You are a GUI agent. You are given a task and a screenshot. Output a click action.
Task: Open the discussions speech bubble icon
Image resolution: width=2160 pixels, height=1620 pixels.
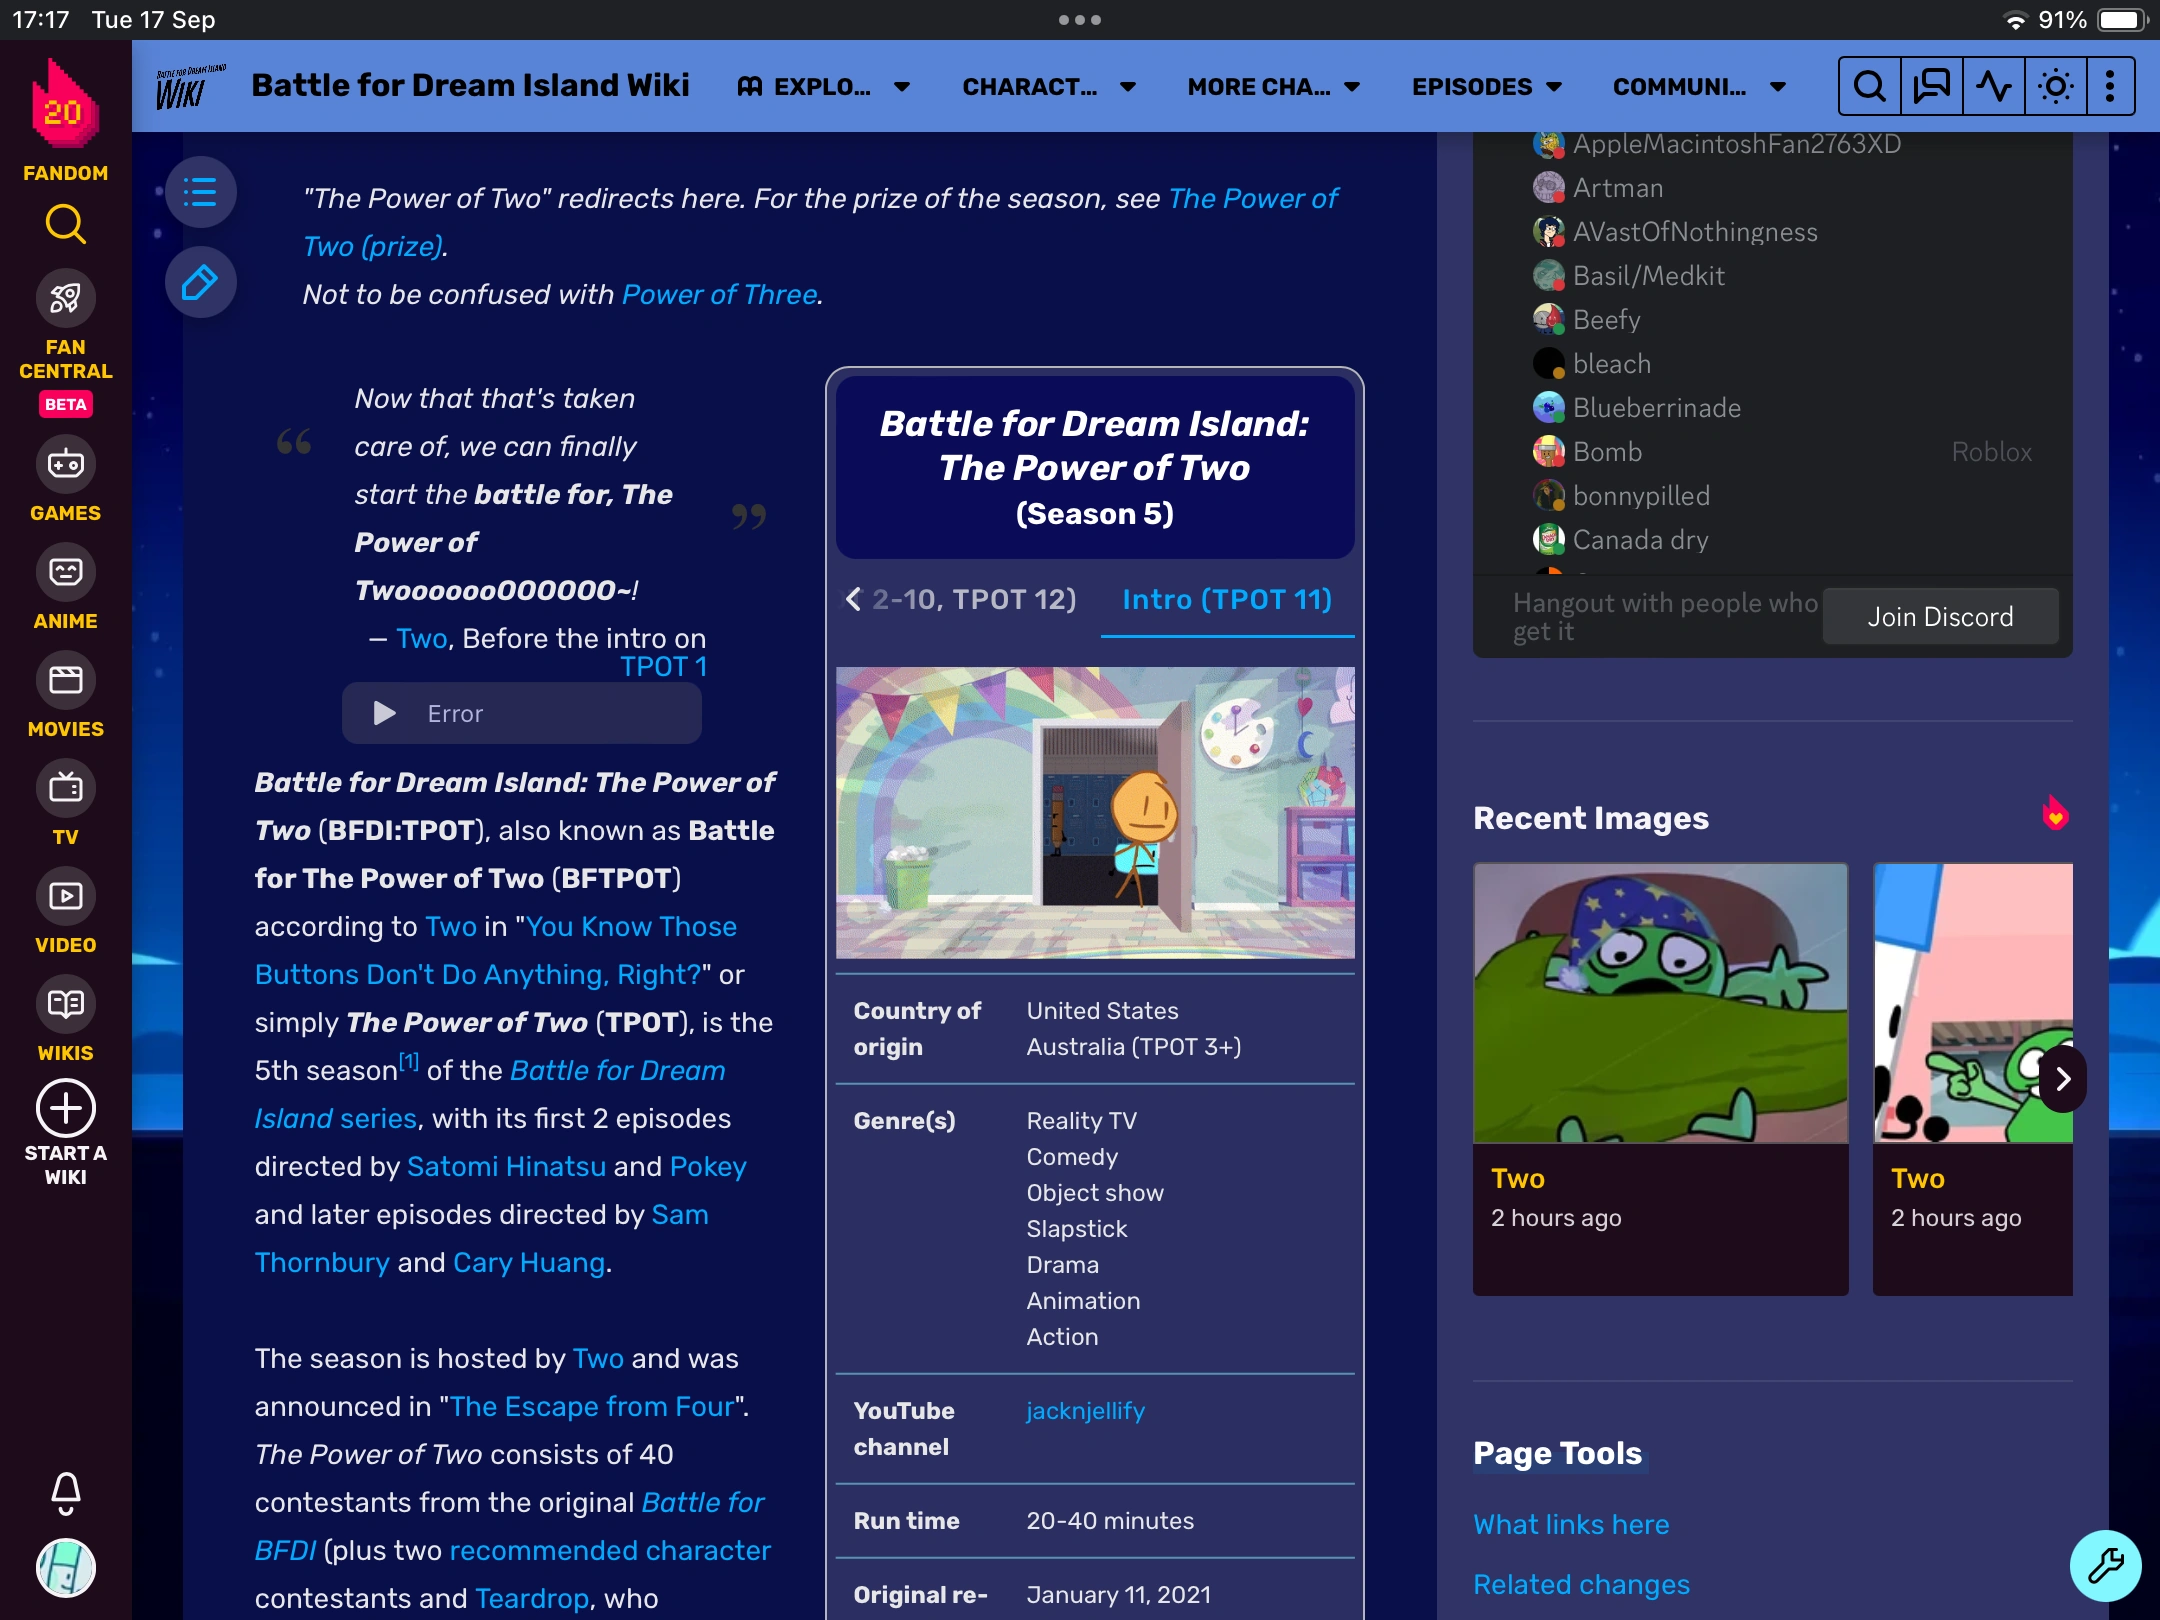pos(1931,87)
